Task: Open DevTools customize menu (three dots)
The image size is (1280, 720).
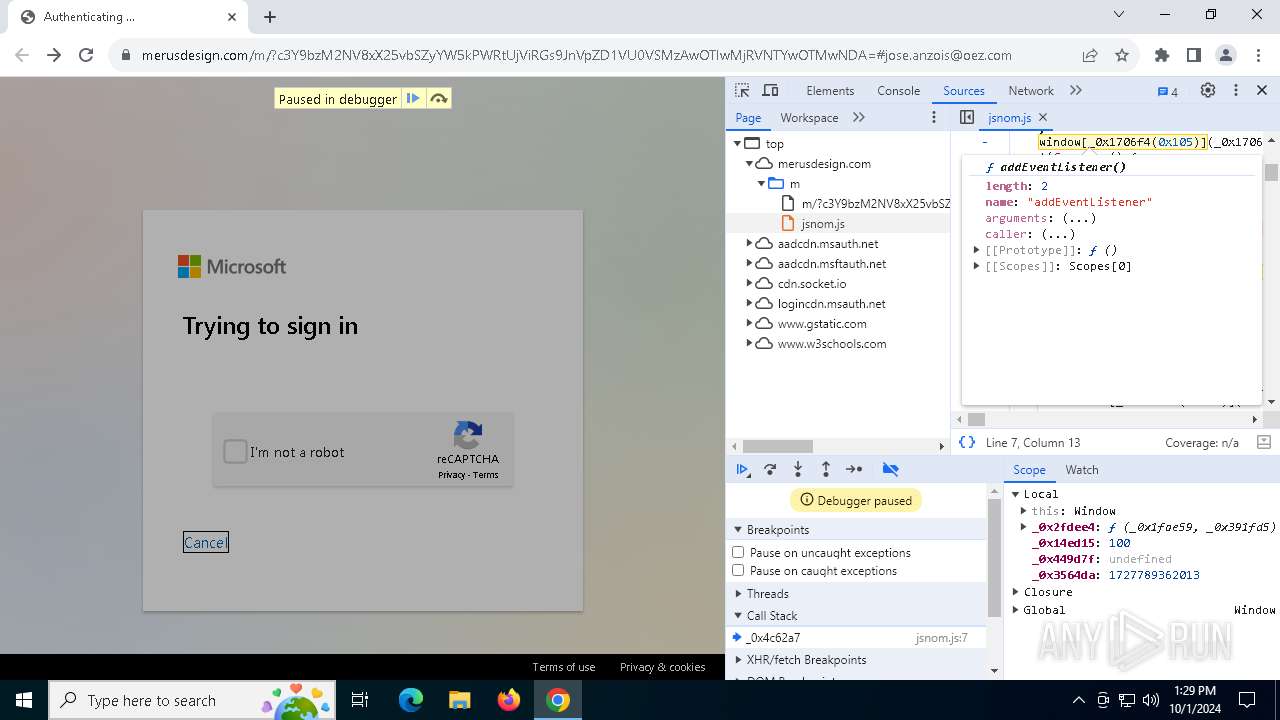Action: (x=1236, y=90)
